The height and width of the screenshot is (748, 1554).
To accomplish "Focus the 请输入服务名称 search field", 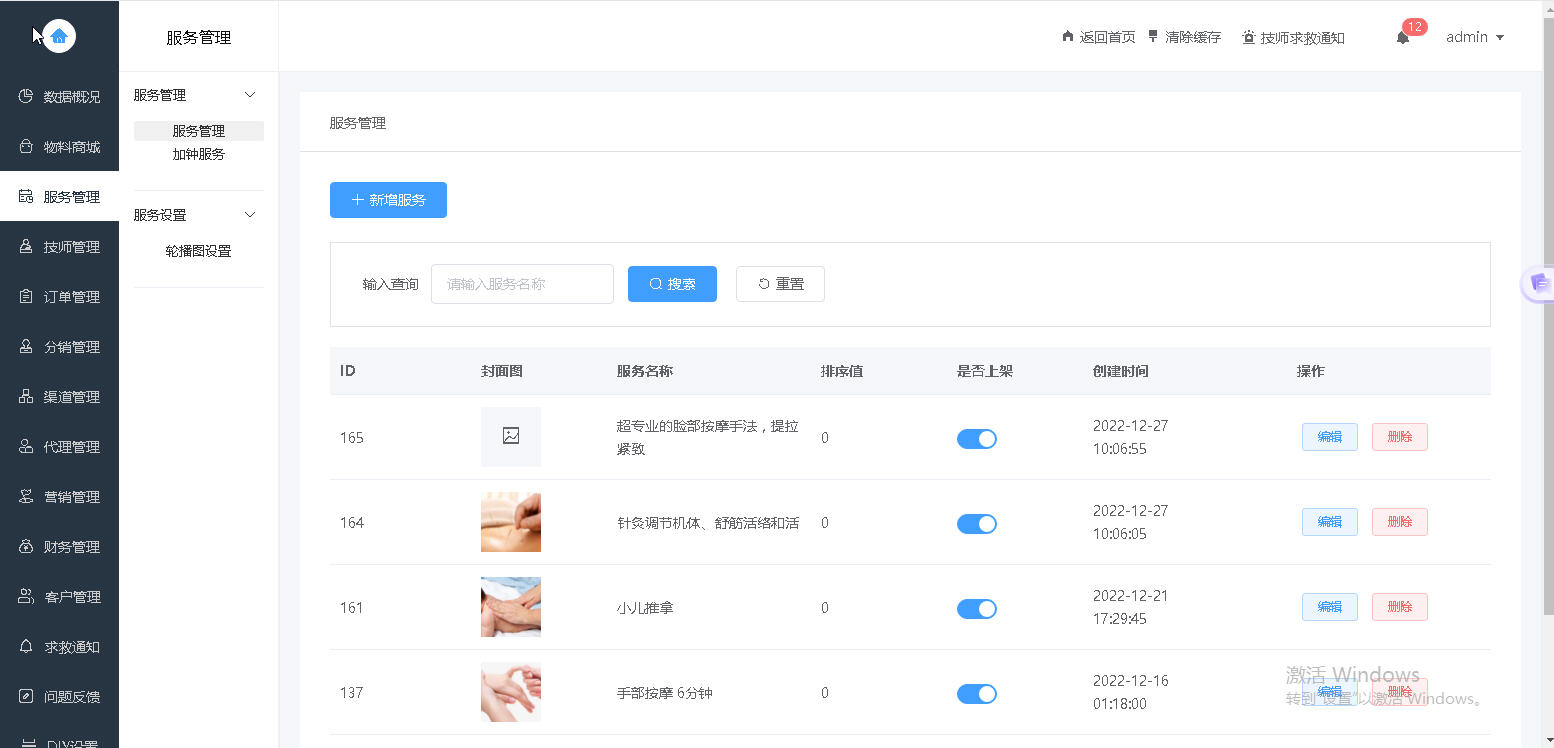I will 522,284.
